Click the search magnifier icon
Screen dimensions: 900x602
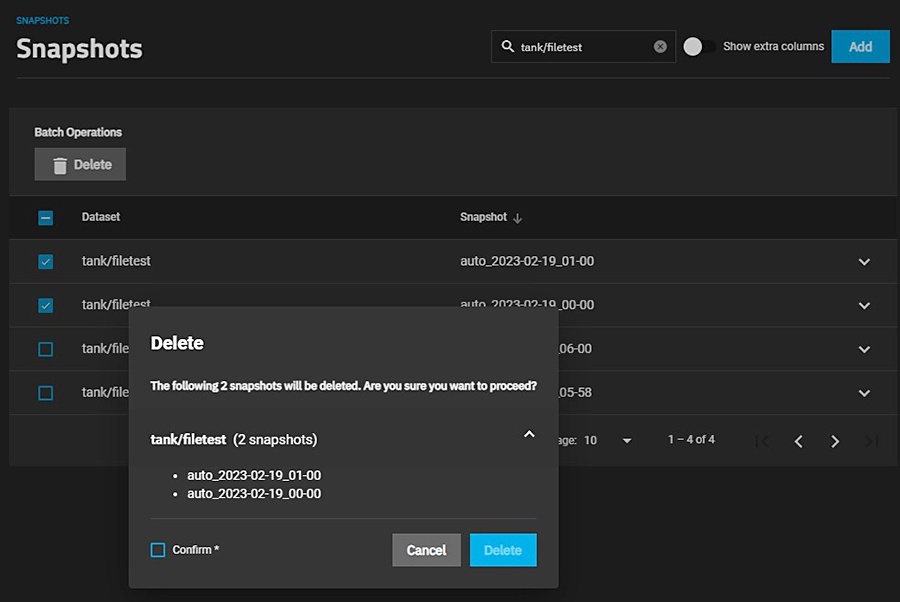click(507, 47)
